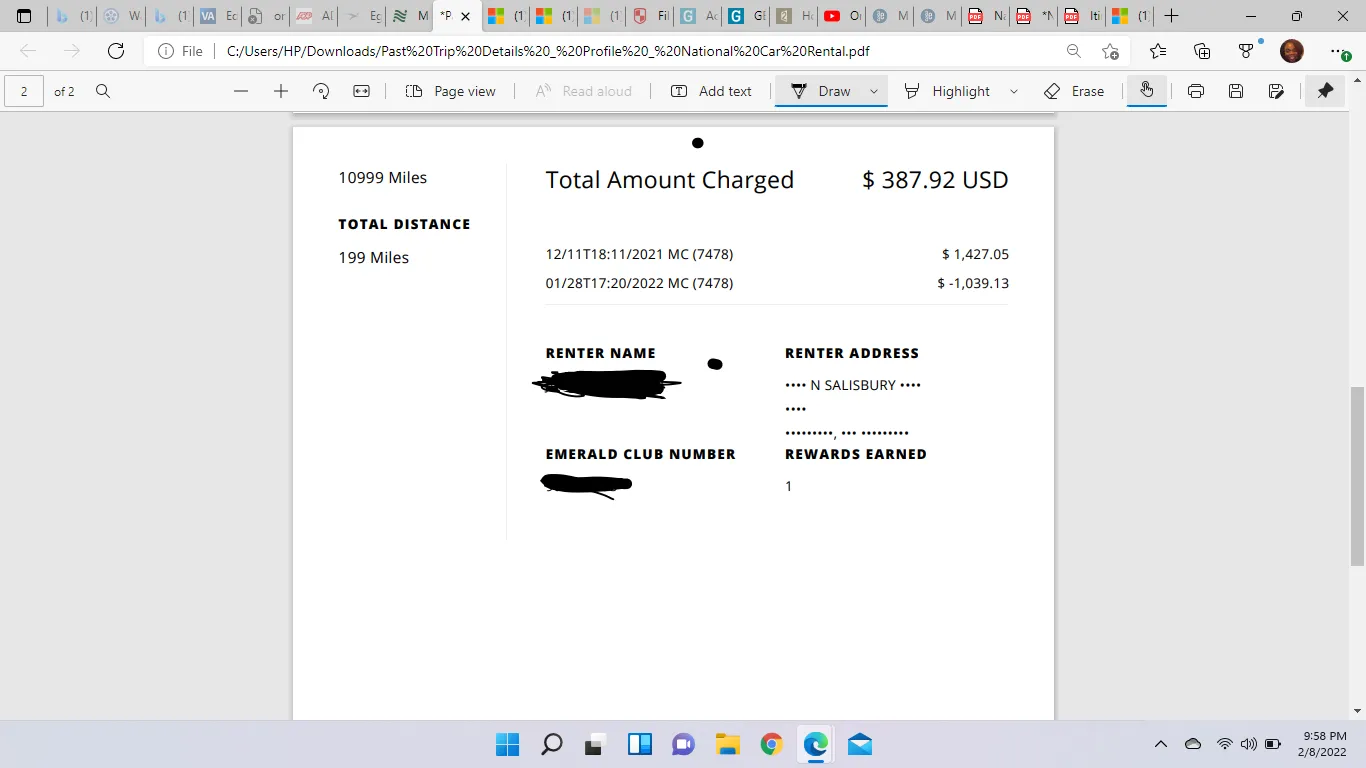Click the fit to width icon
1366x768 pixels.
pos(361,91)
